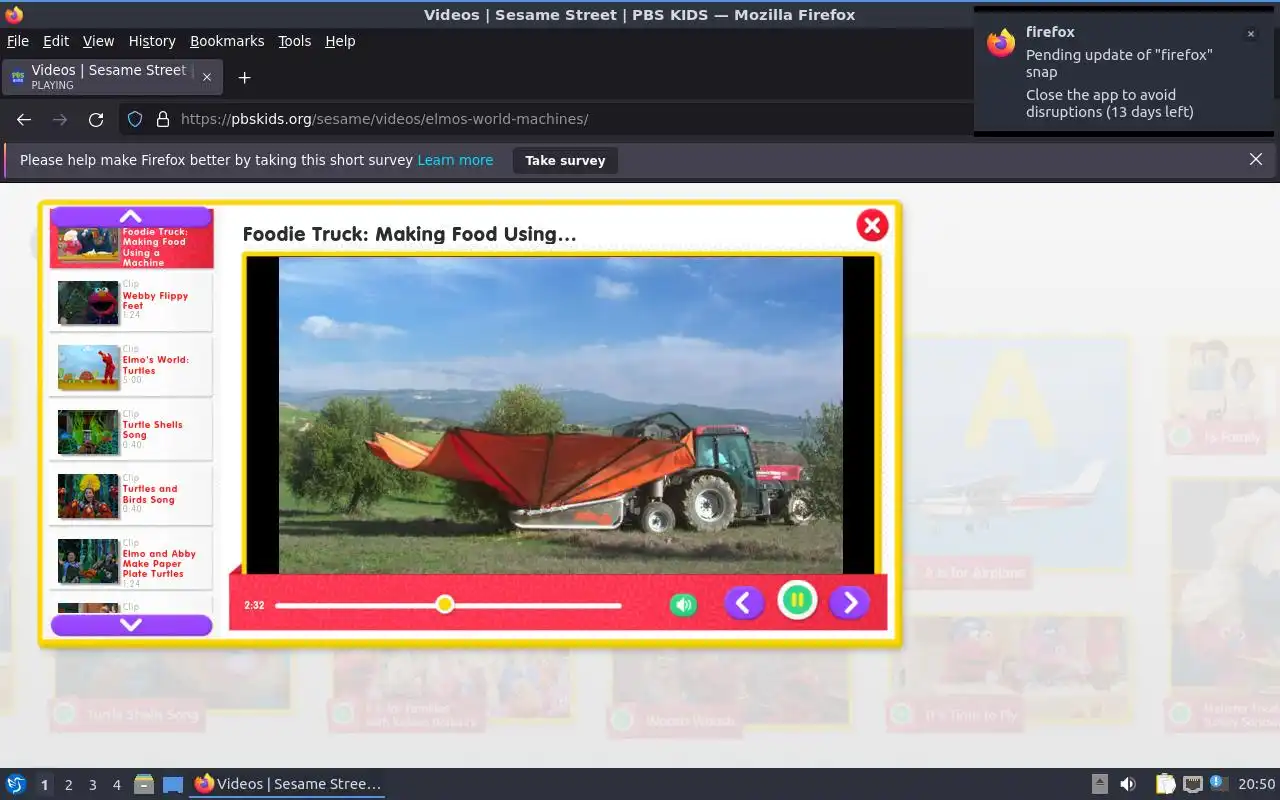This screenshot has width=1280, height=800.
Task: Click the Foodie Truck video title heading
Action: [410, 234]
